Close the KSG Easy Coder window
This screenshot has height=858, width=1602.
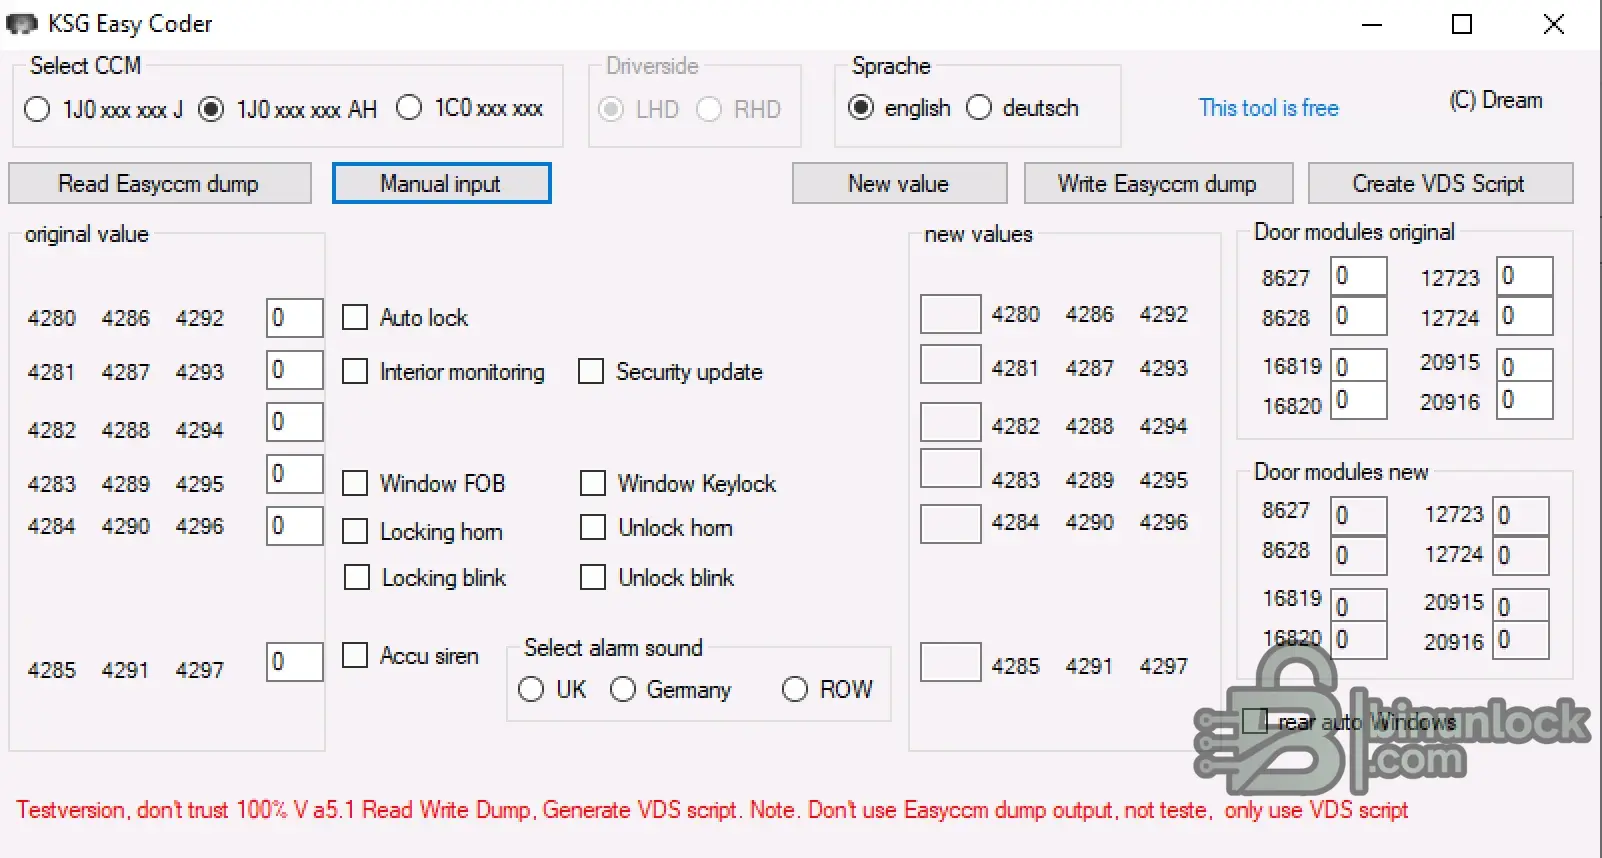pyautogui.click(x=1554, y=24)
